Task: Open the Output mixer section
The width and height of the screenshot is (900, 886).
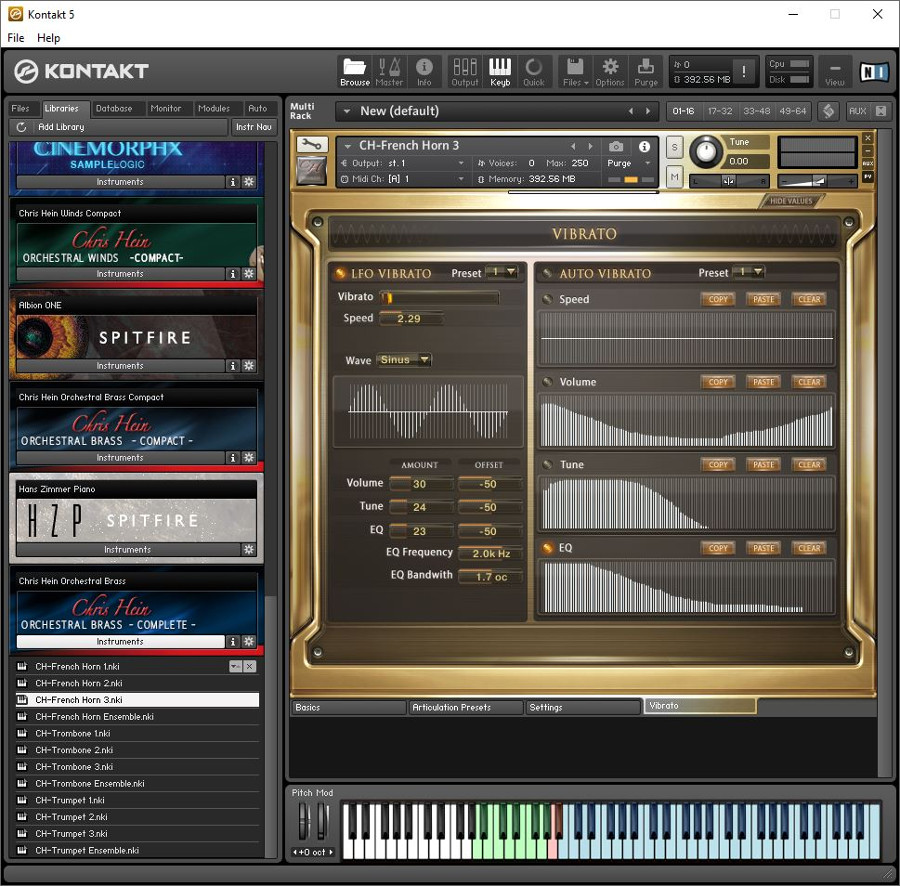Action: pyautogui.click(x=464, y=72)
